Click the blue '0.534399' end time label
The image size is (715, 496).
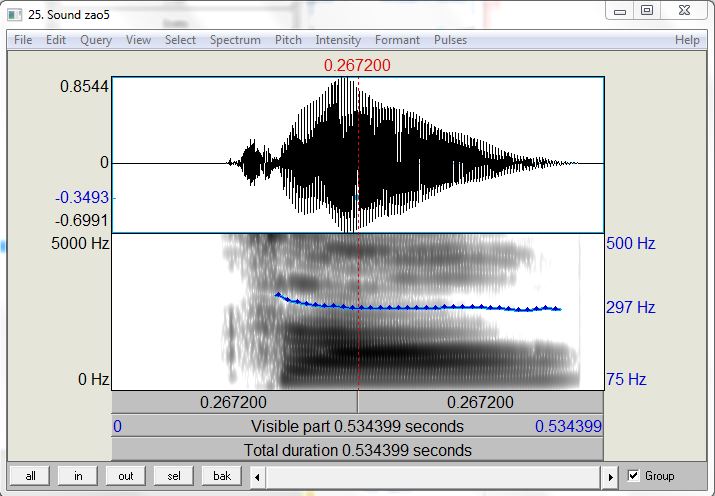[x=568, y=426]
